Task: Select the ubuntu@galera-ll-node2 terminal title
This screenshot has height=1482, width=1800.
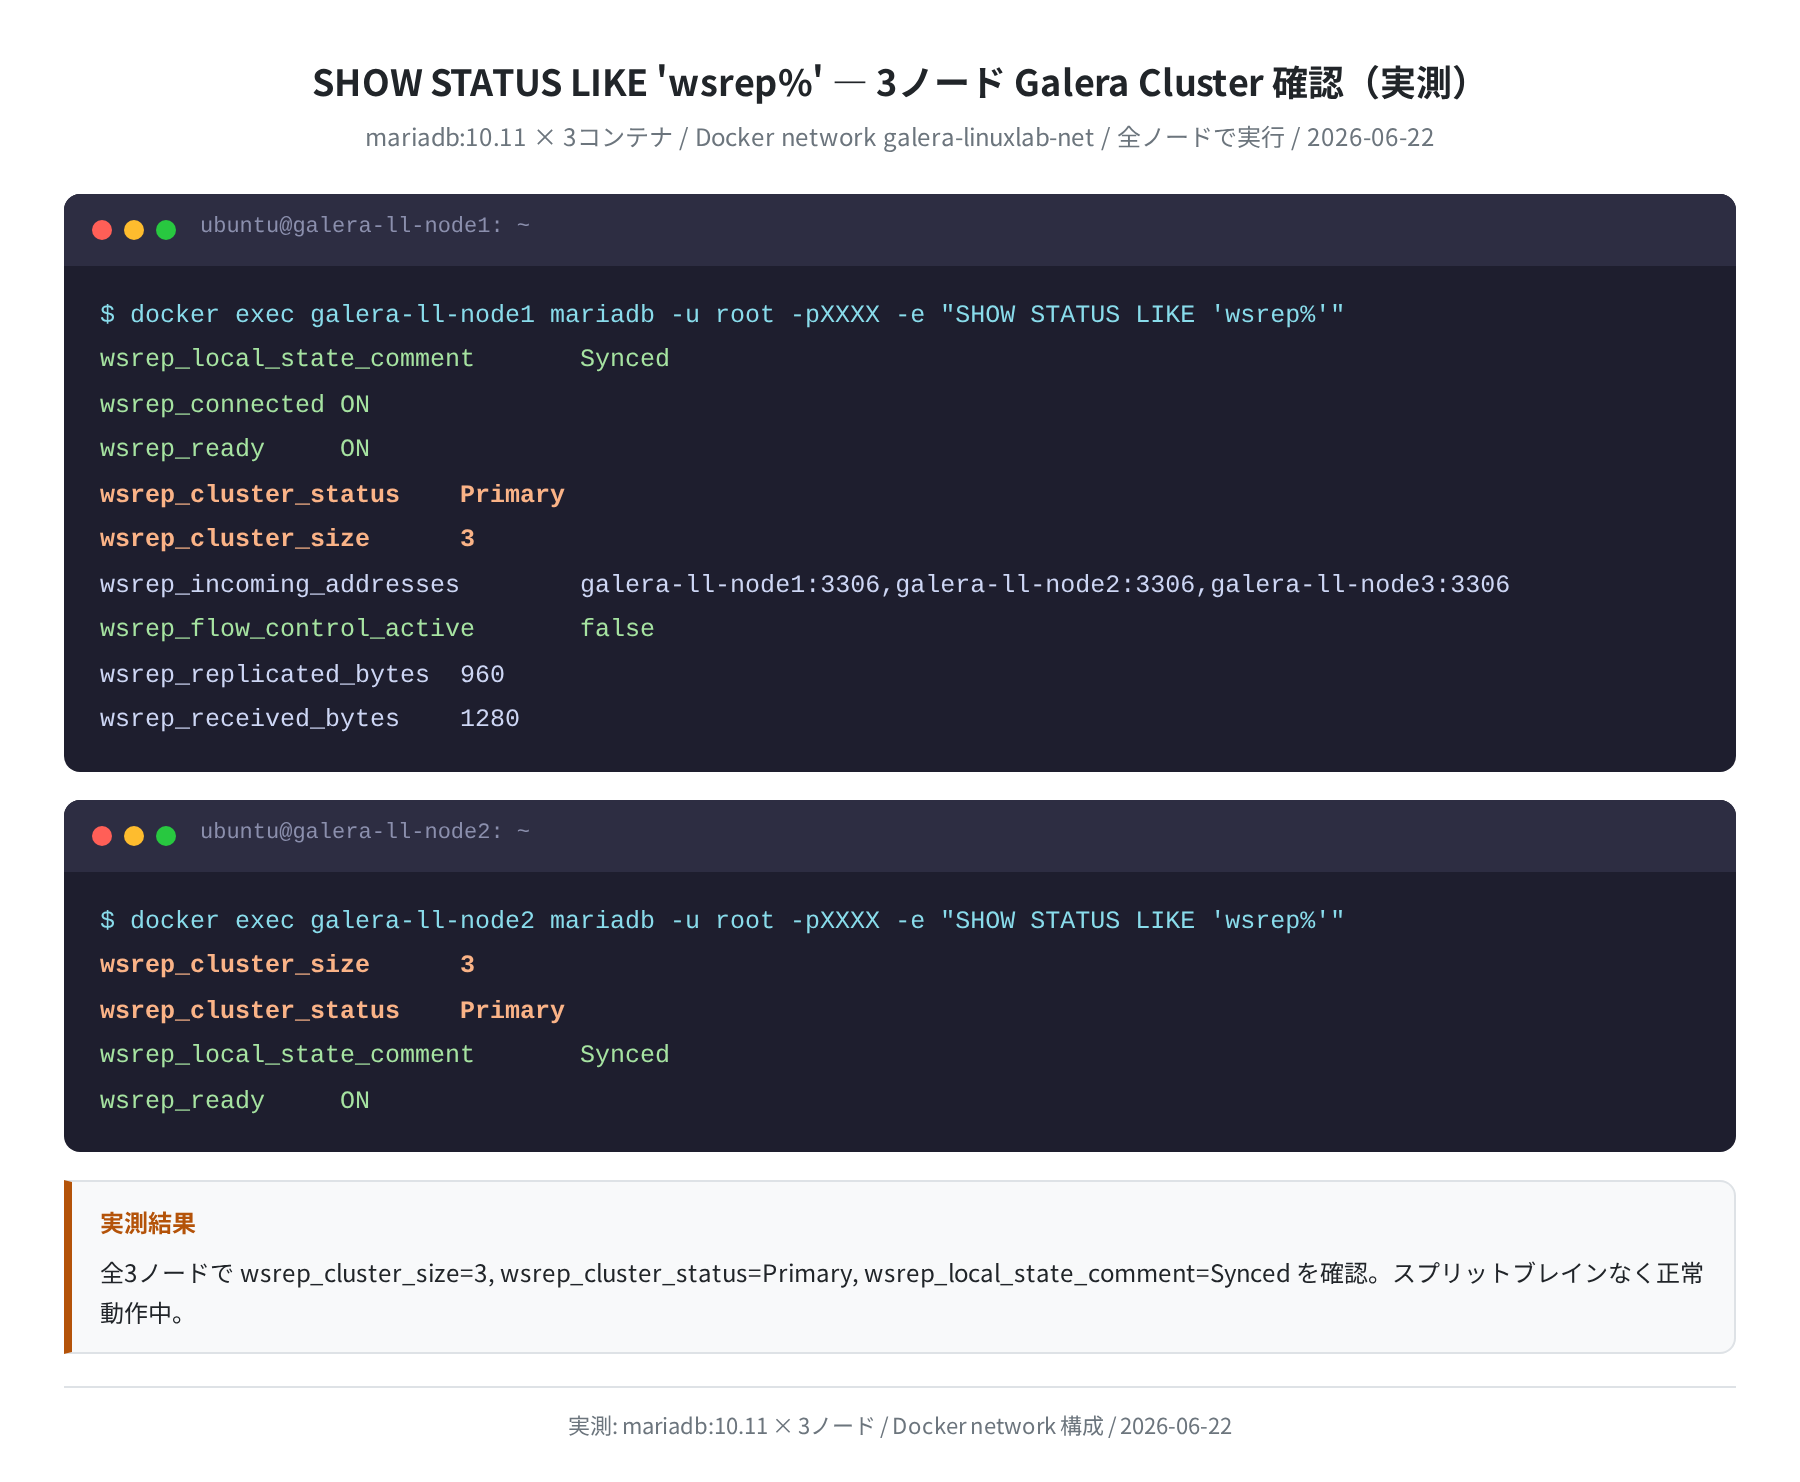Action: [365, 832]
